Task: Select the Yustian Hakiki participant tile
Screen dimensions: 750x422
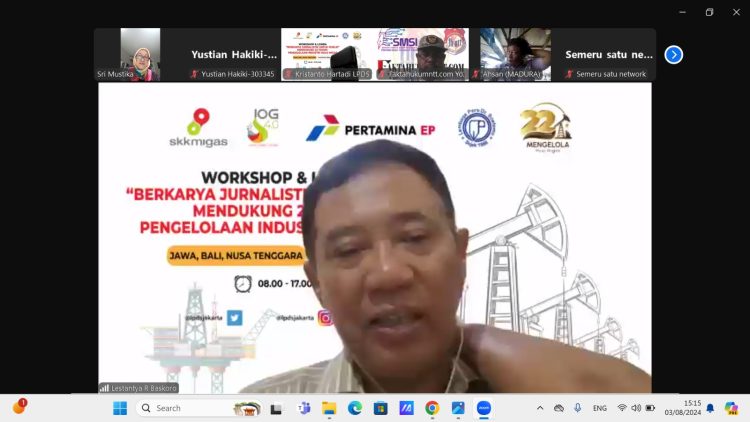Action: (234, 54)
